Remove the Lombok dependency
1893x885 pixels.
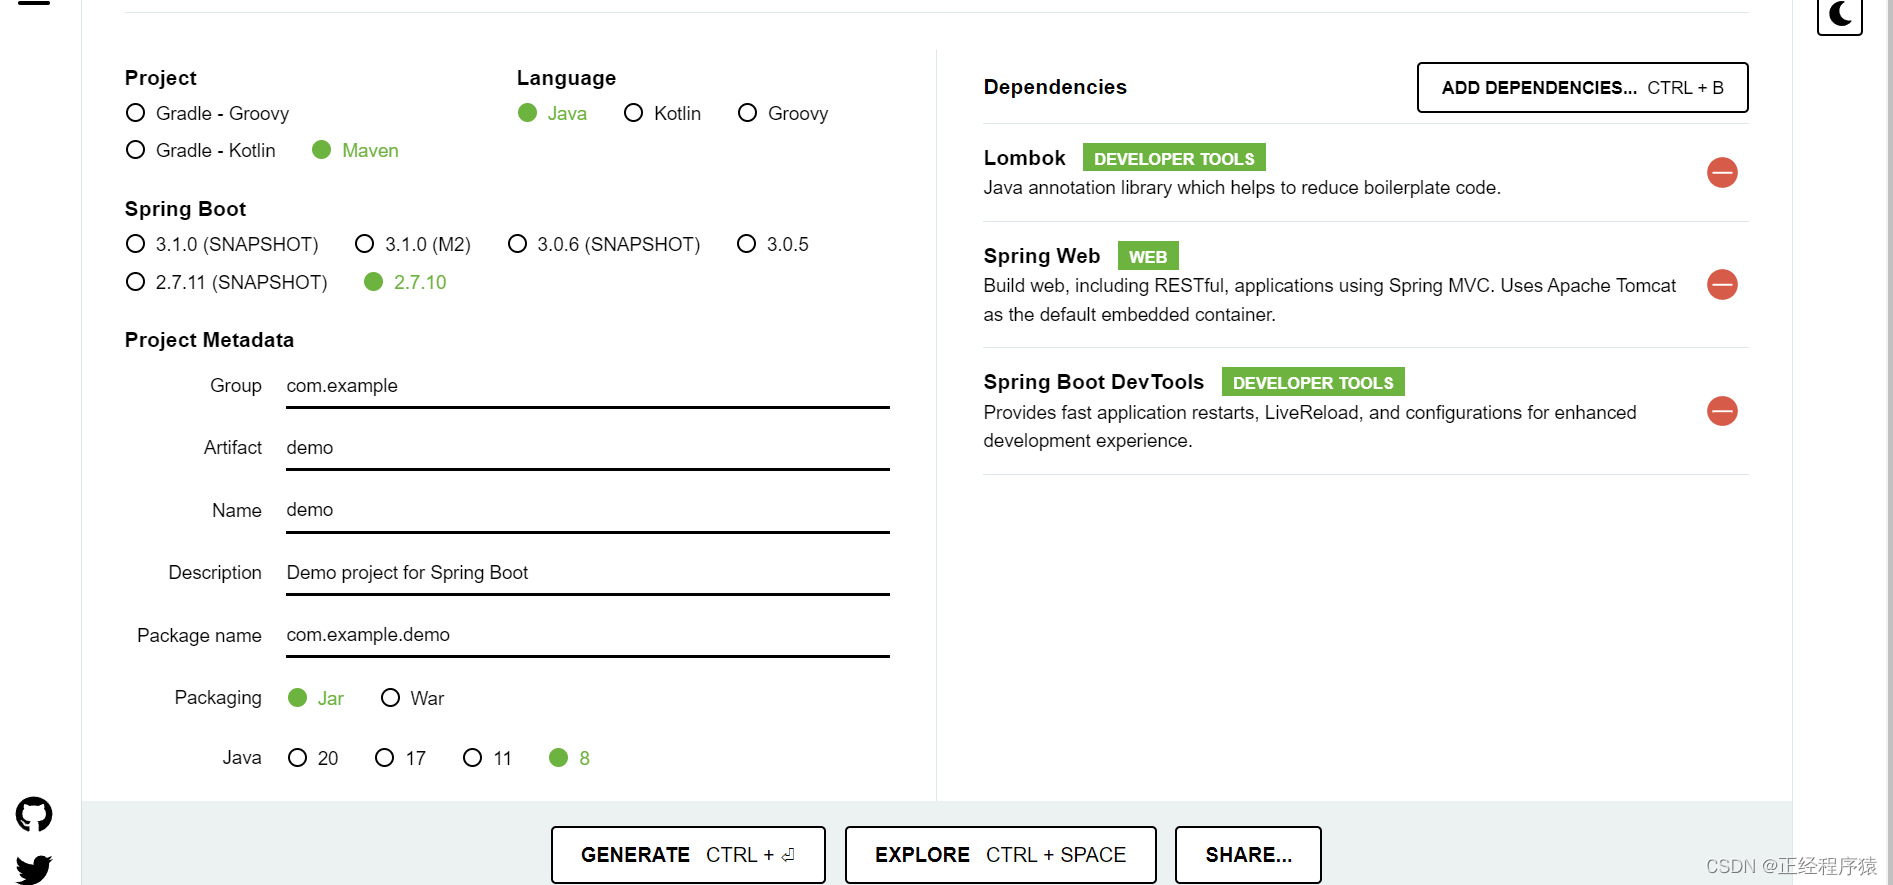coord(1722,173)
